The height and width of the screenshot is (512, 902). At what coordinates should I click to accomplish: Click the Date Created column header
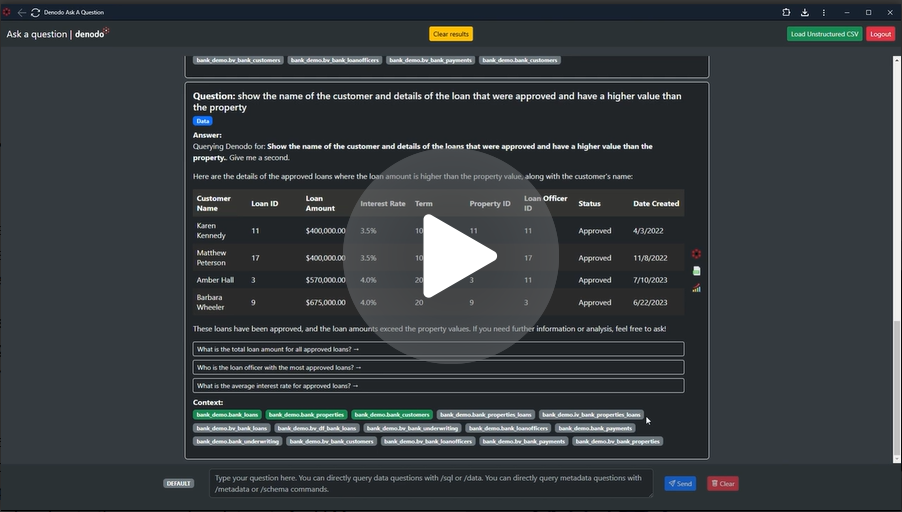(656, 204)
